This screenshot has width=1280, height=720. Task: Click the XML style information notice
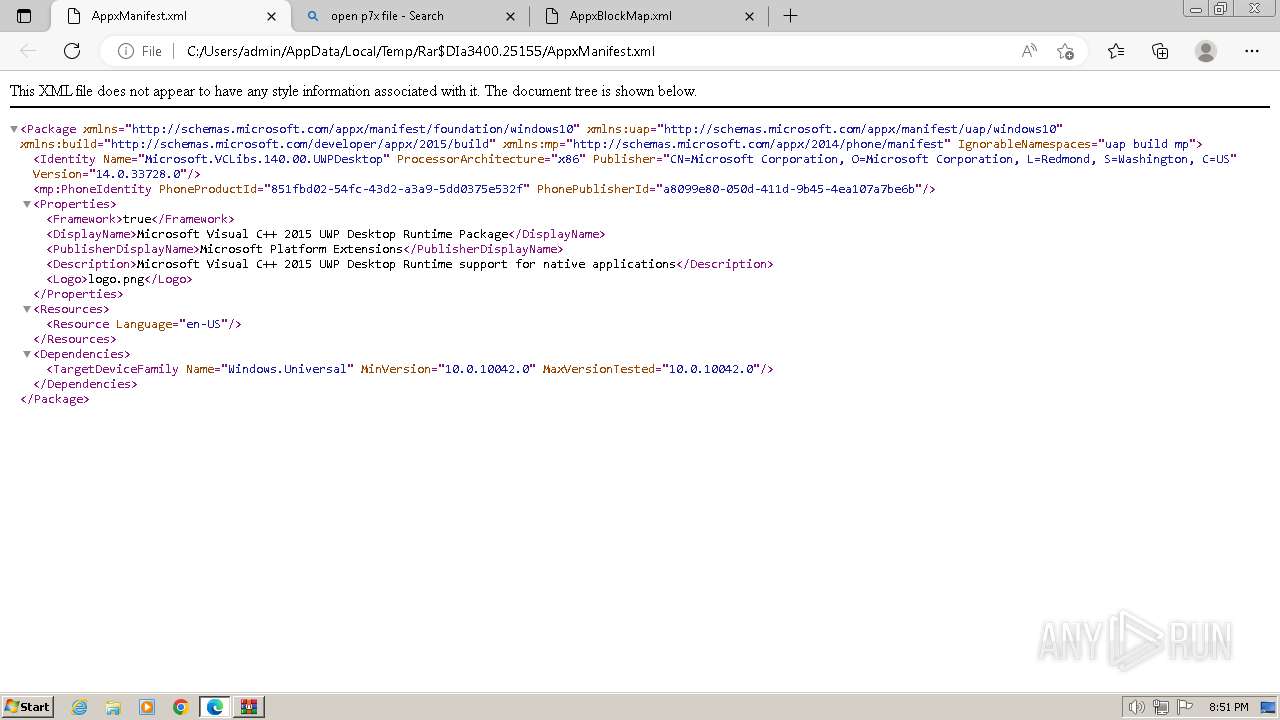coord(353,91)
